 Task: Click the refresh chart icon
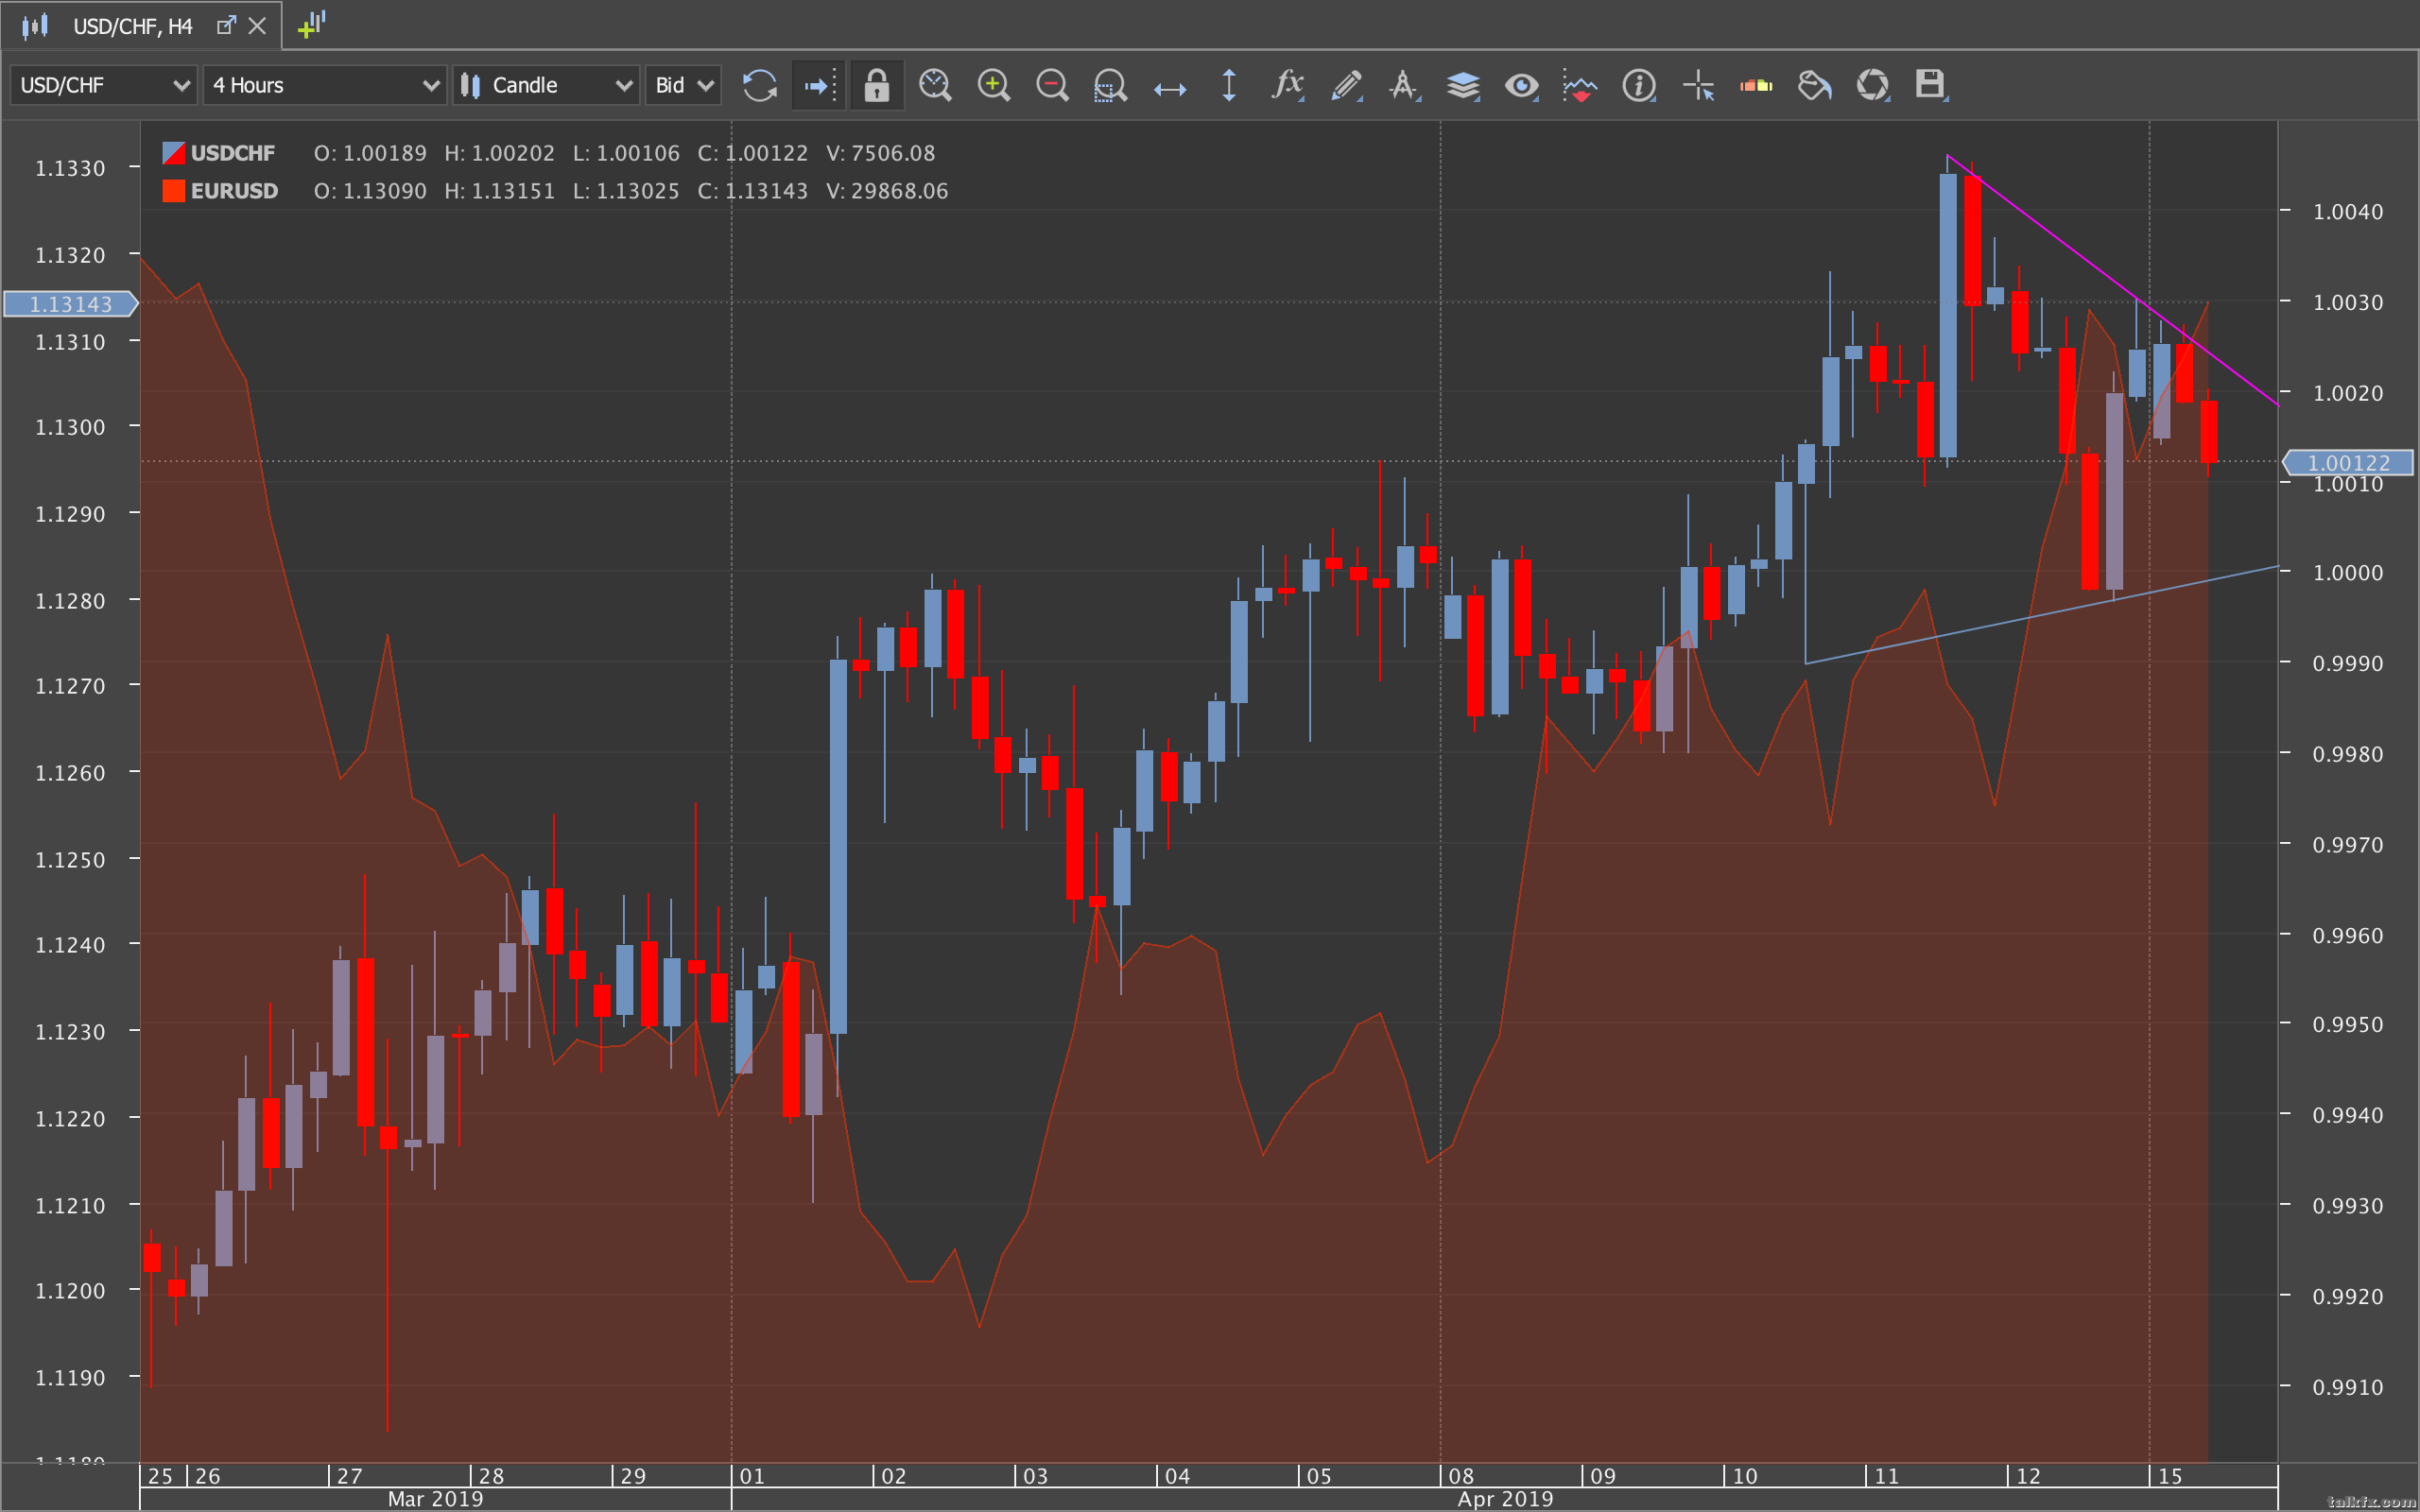[760, 85]
